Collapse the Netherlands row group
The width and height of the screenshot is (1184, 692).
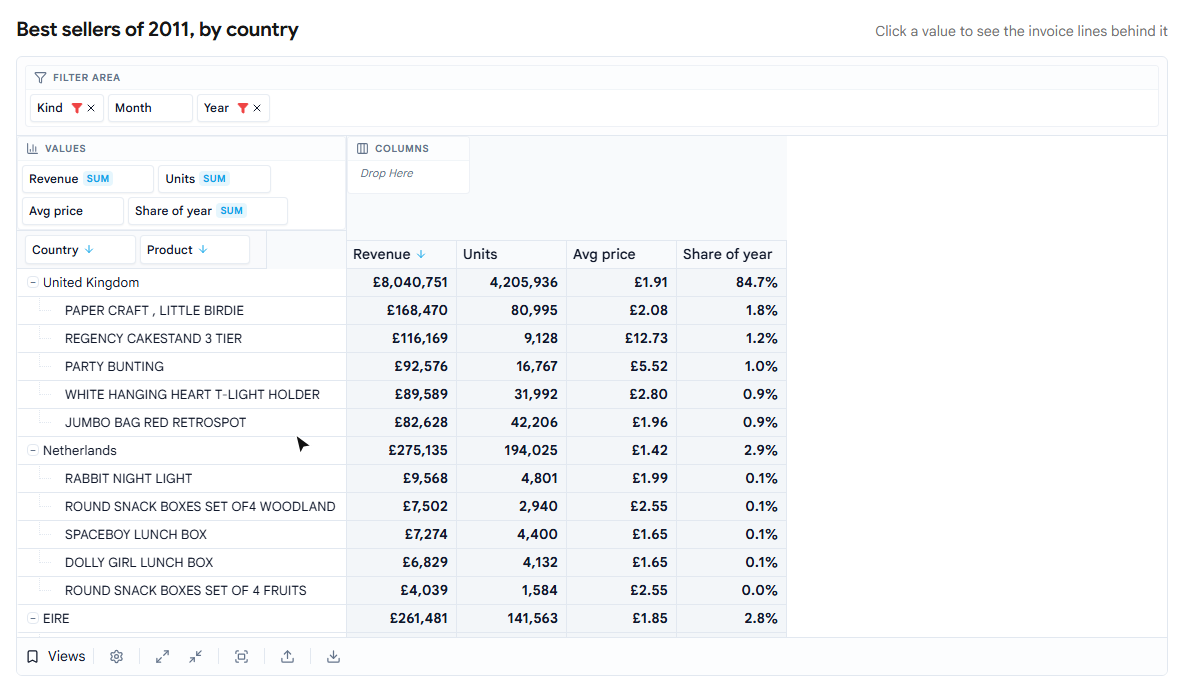(x=32, y=450)
